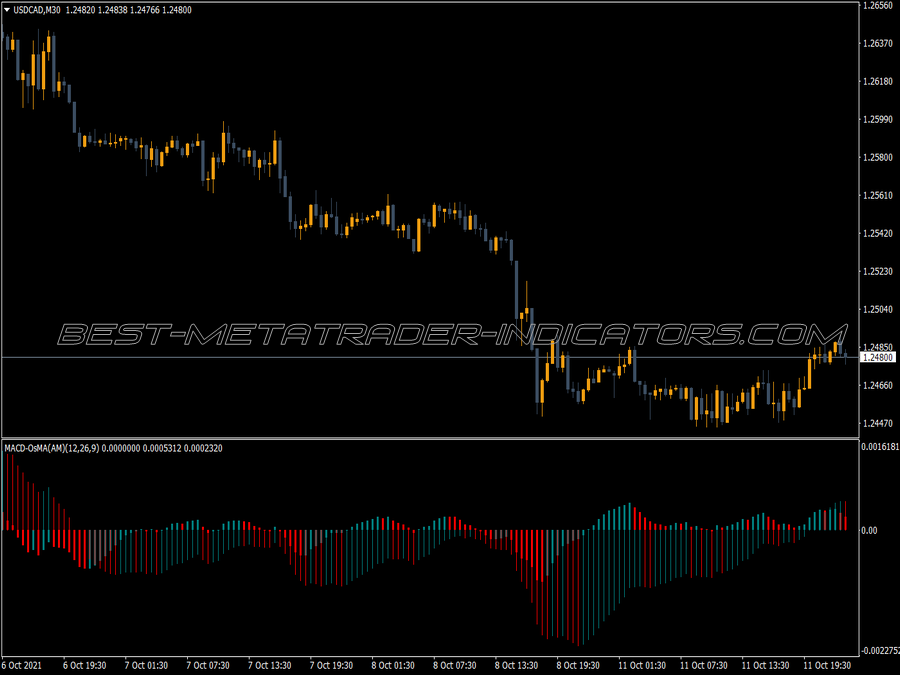Screen dimensions: 900x675
Task: Select price scale label 1.24660
Action: 878,385
